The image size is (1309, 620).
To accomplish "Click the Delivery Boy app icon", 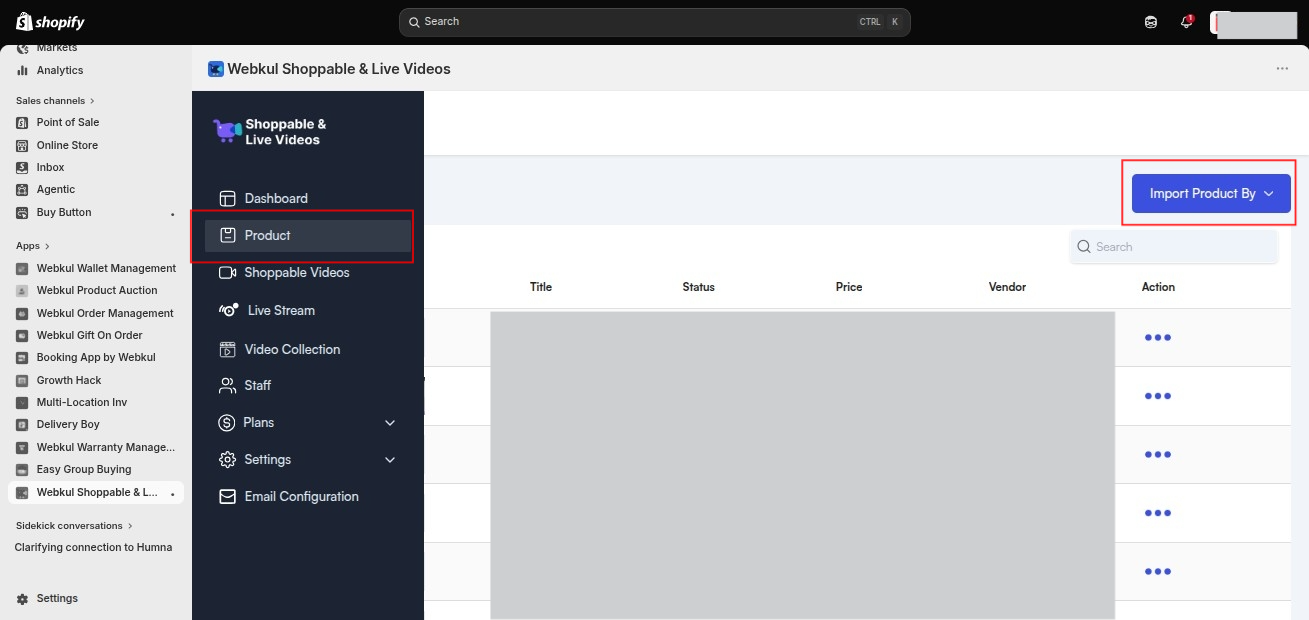I will point(22,424).
